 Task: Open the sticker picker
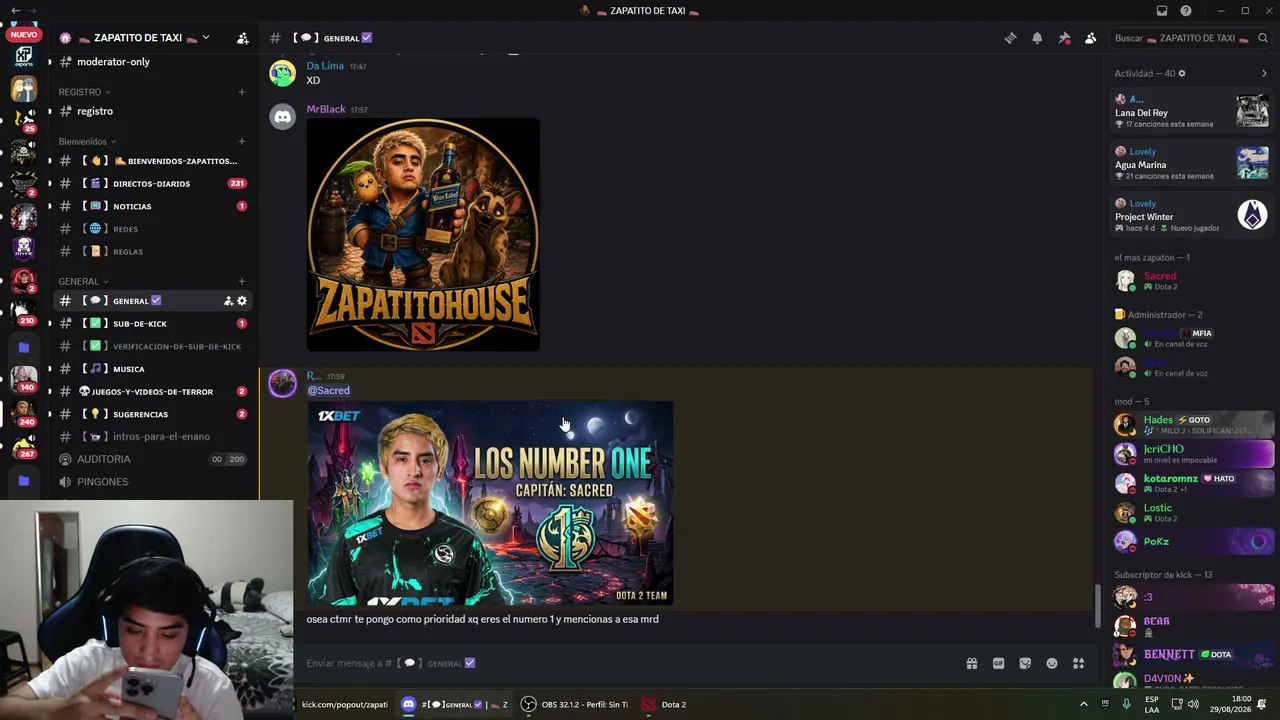(x=1025, y=663)
